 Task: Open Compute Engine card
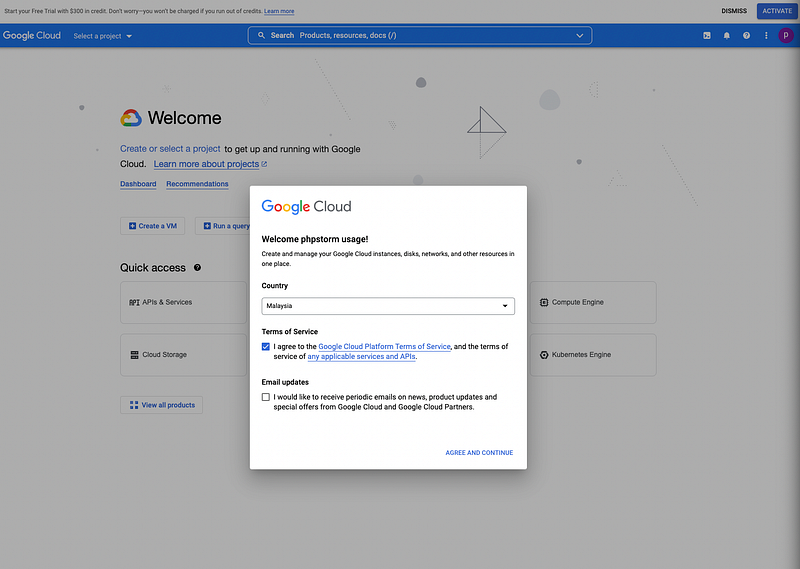(593, 302)
